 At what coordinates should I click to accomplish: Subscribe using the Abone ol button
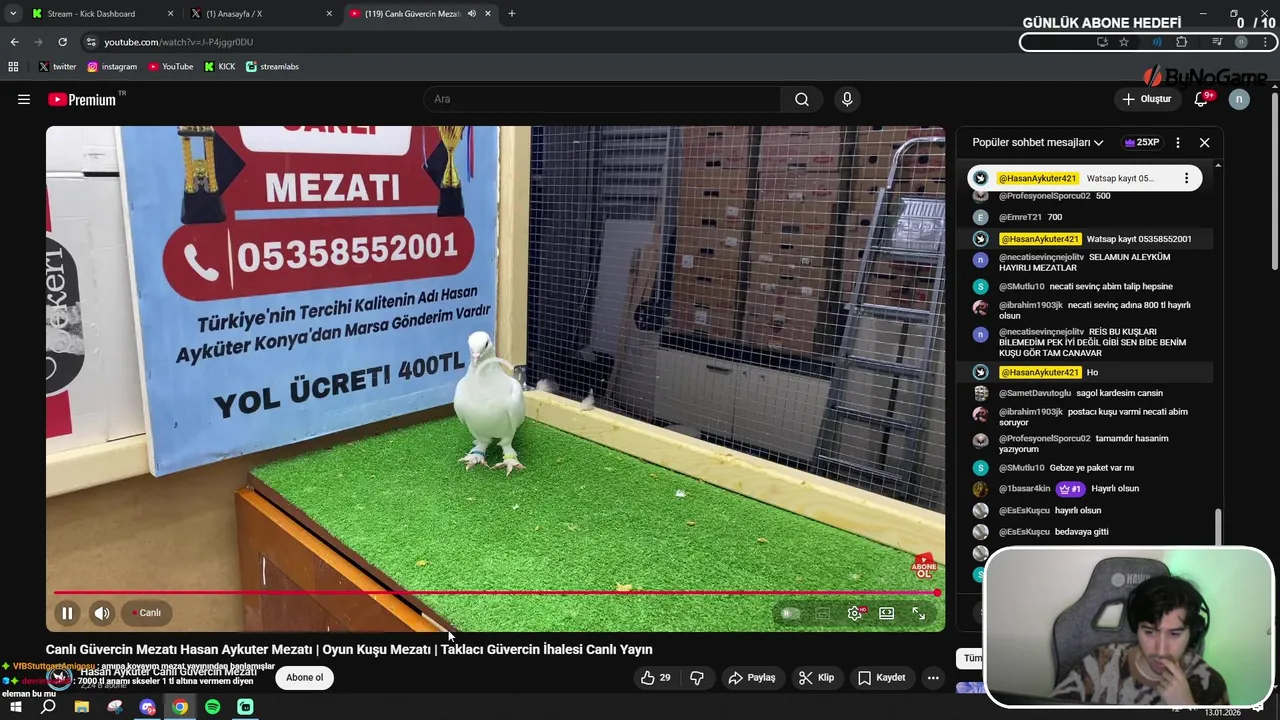[x=305, y=678]
